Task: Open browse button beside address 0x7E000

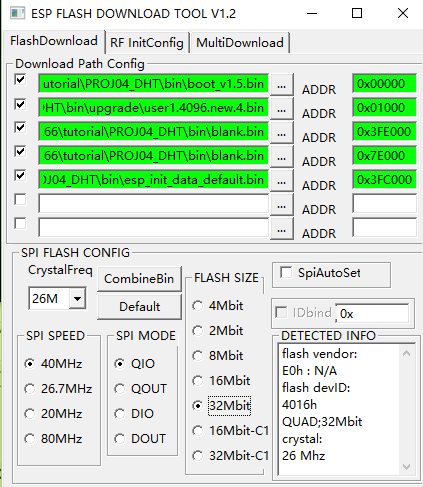Action: click(282, 156)
